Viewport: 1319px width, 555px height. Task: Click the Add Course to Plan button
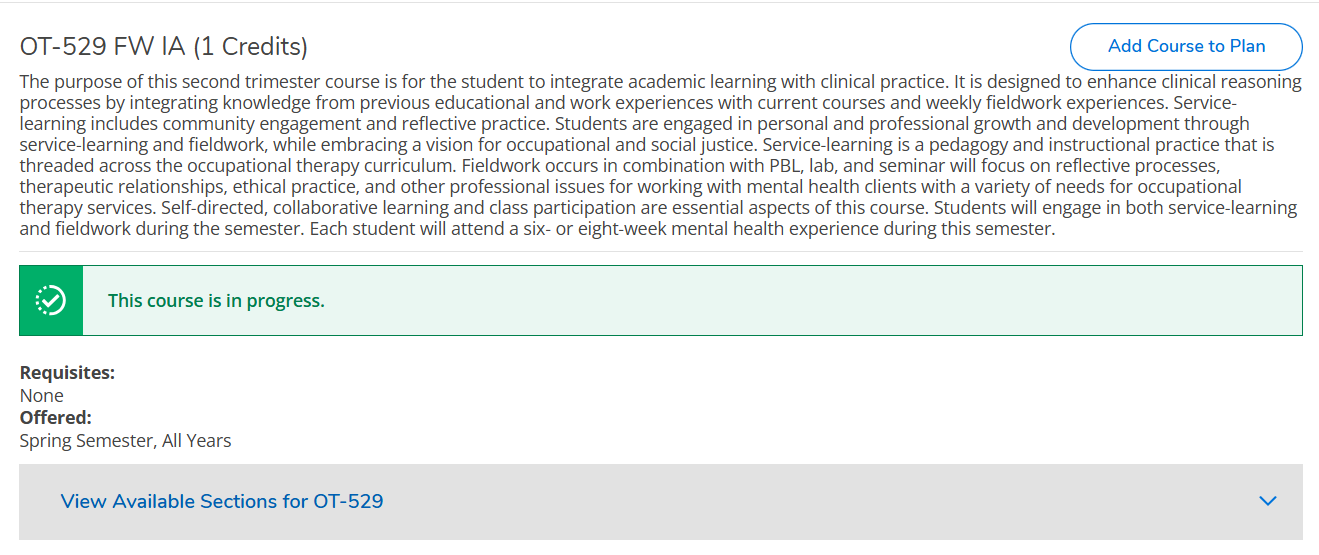pos(1186,47)
